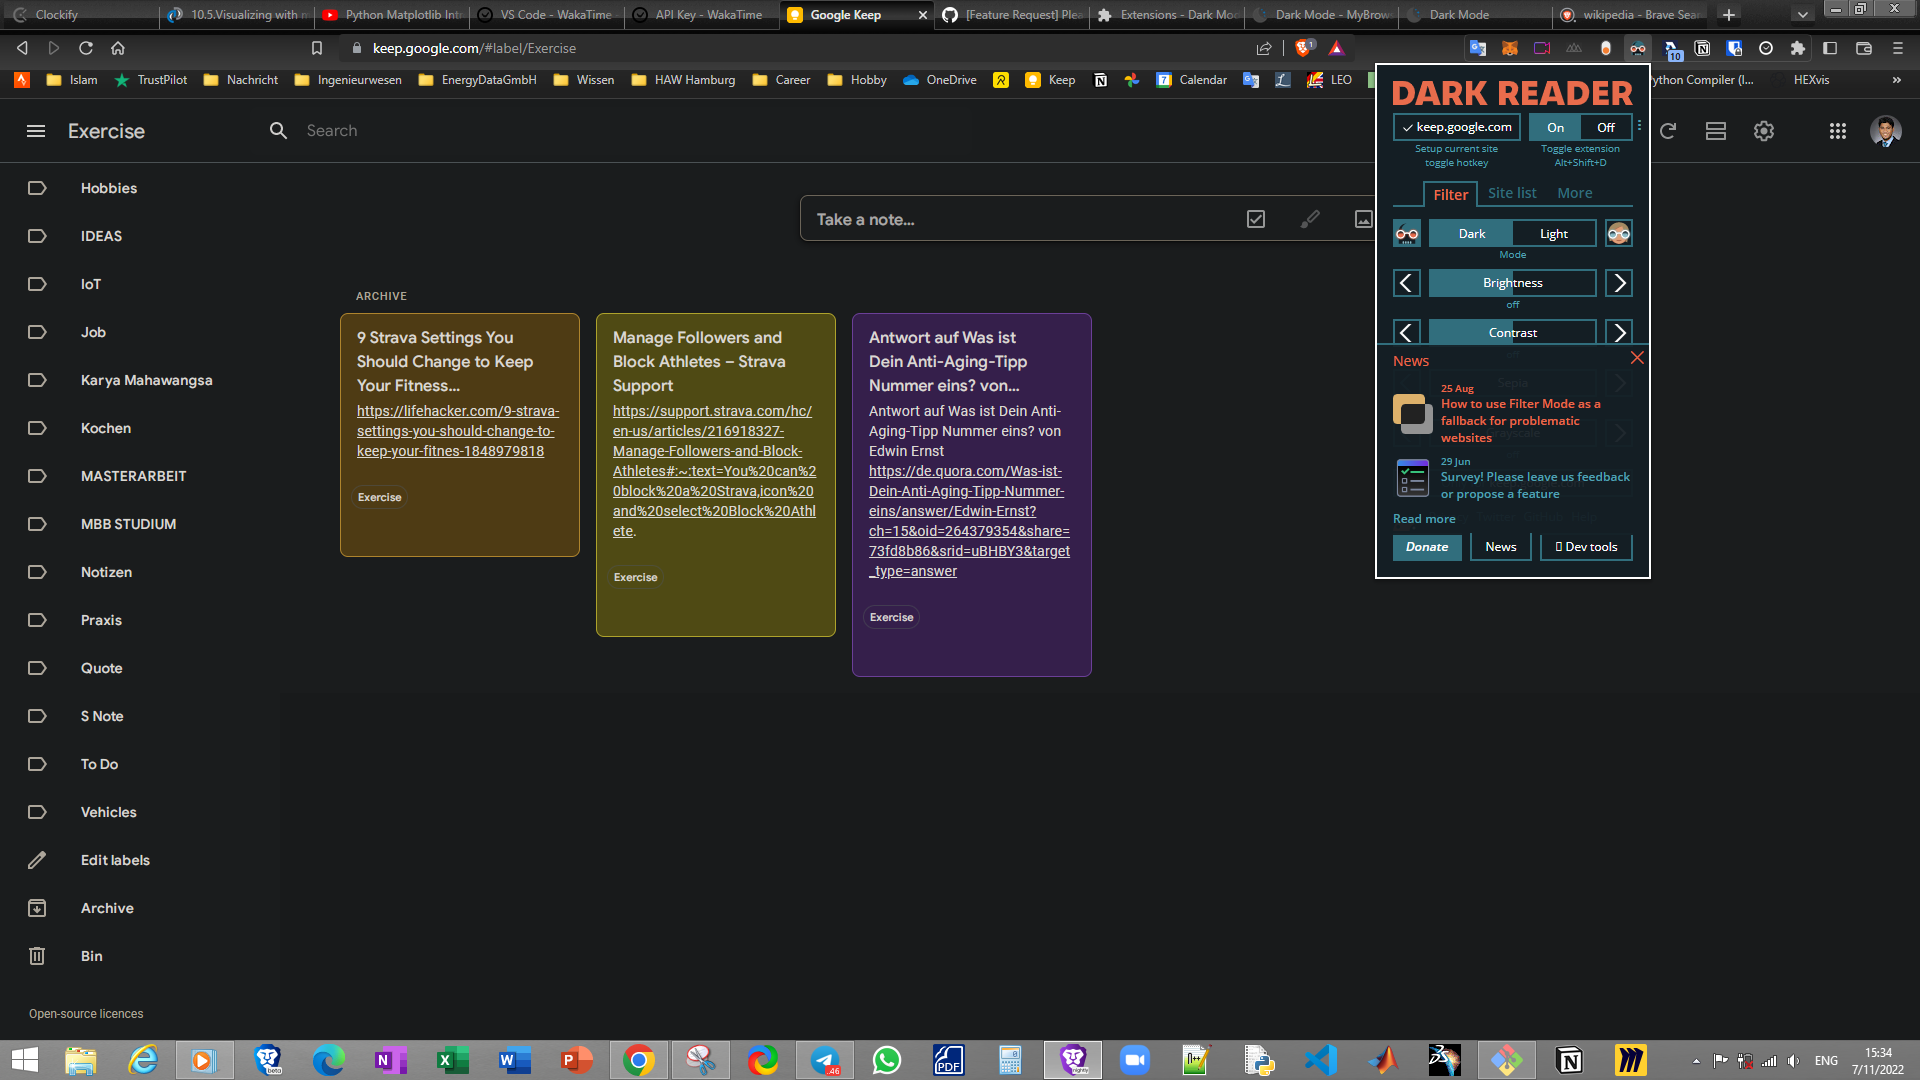Create a new note with drawing

point(1310,219)
